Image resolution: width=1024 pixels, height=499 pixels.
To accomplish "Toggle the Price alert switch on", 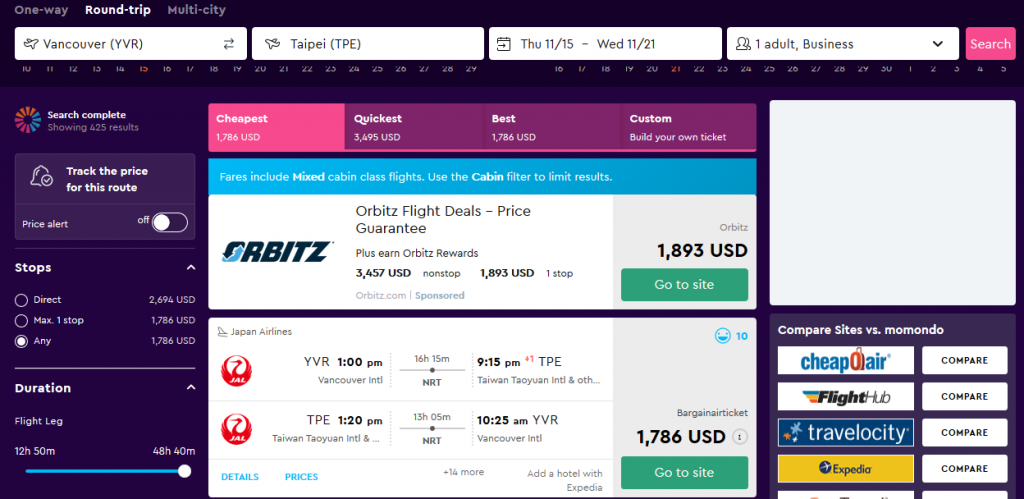I will tap(170, 223).
